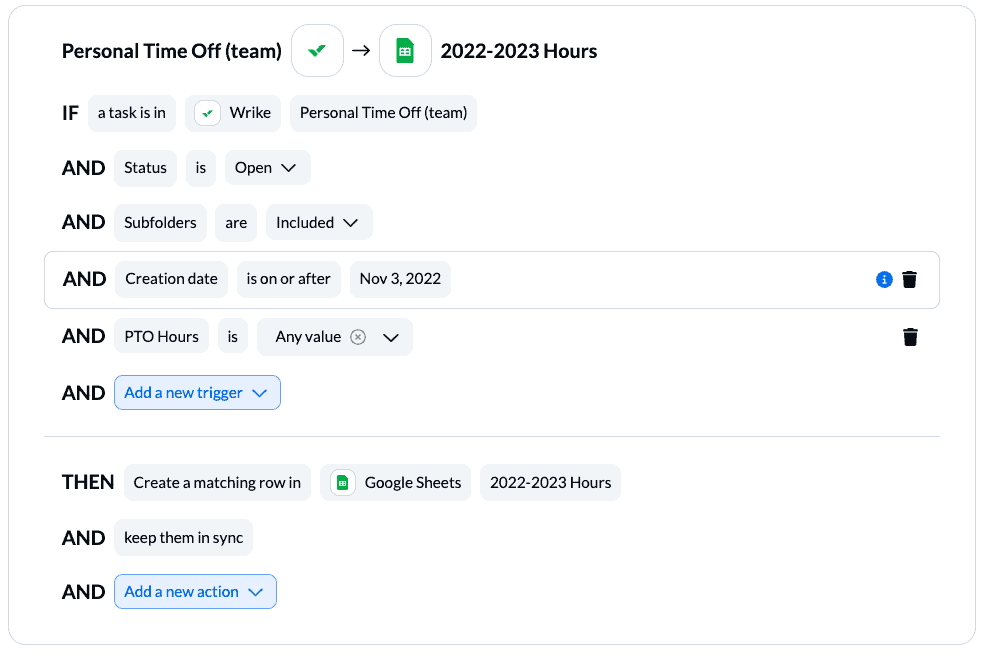The width and height of the screenshot is (984, 657).
Task: Delete the Creation date trigger via trash icon
Action: coord(909,279)
